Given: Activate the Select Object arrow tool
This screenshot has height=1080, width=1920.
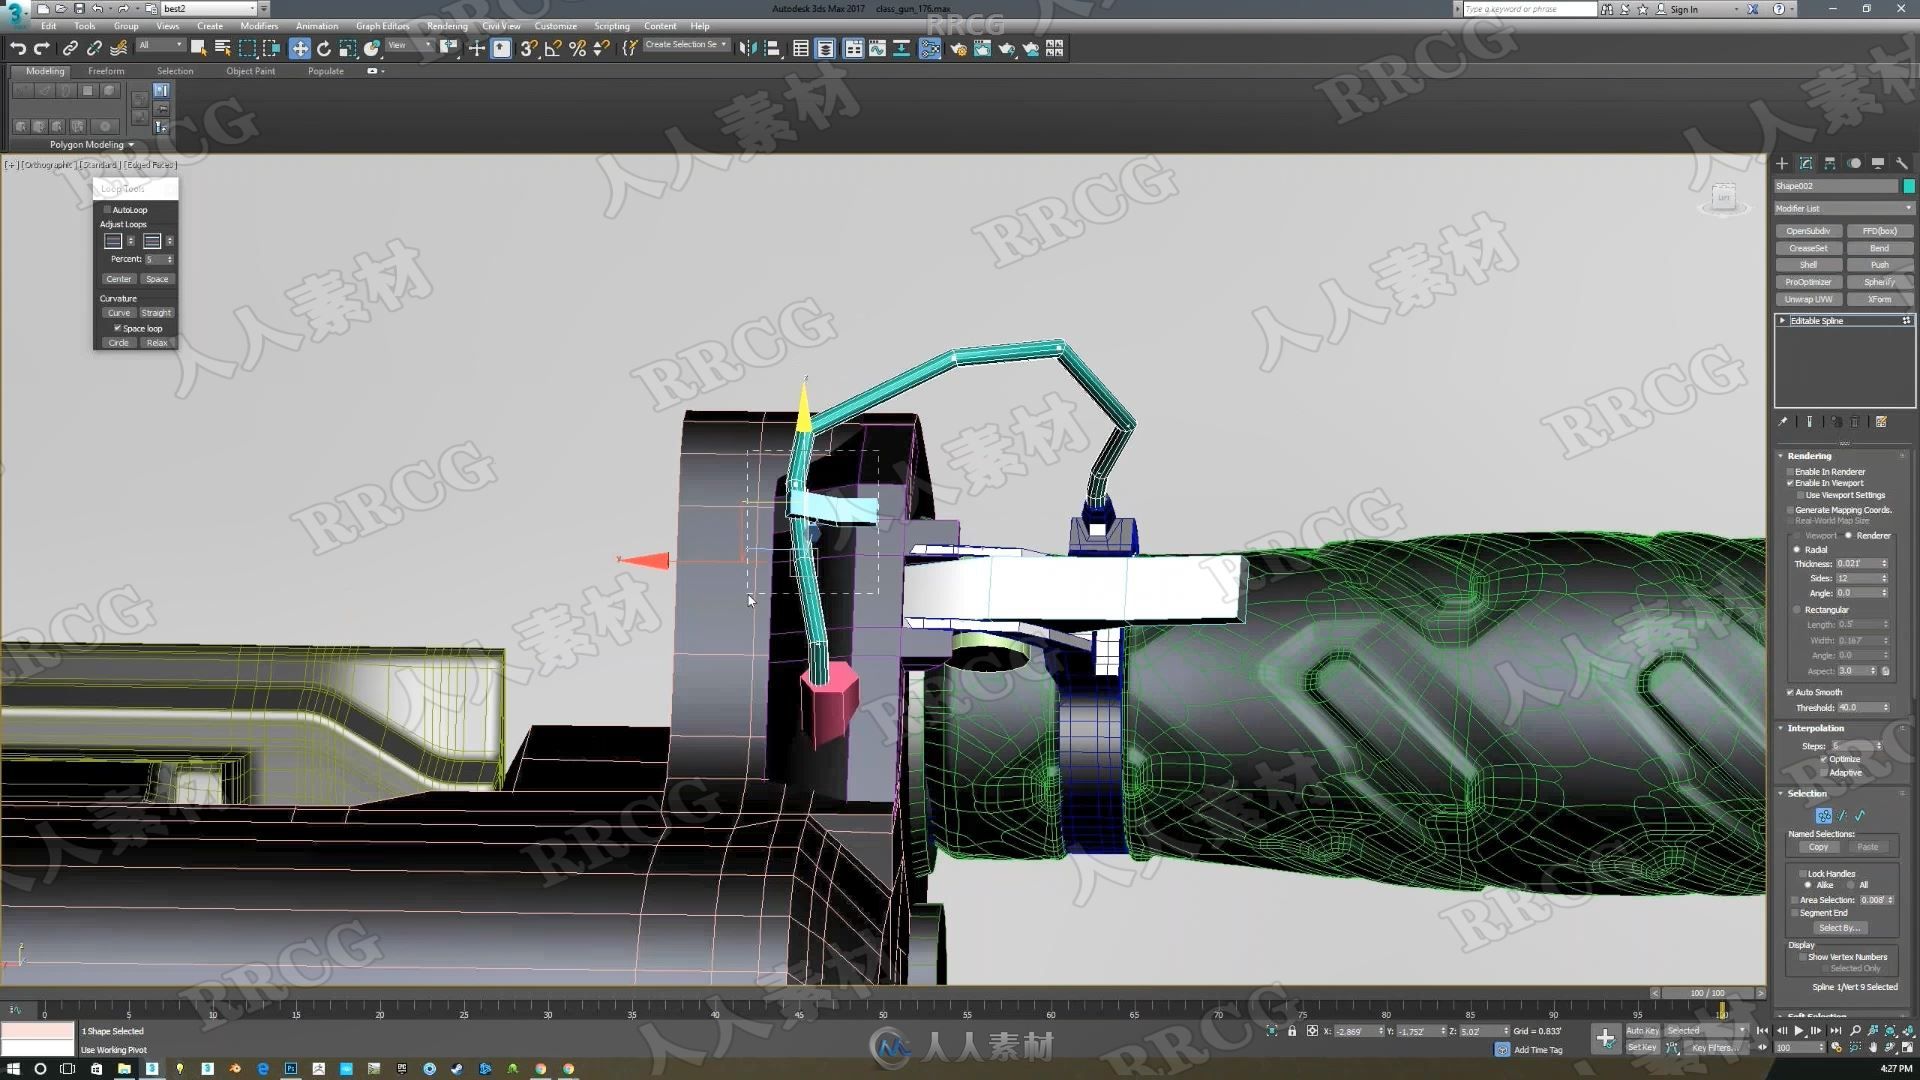Looking at the screenshot, I should pos(198,48).
